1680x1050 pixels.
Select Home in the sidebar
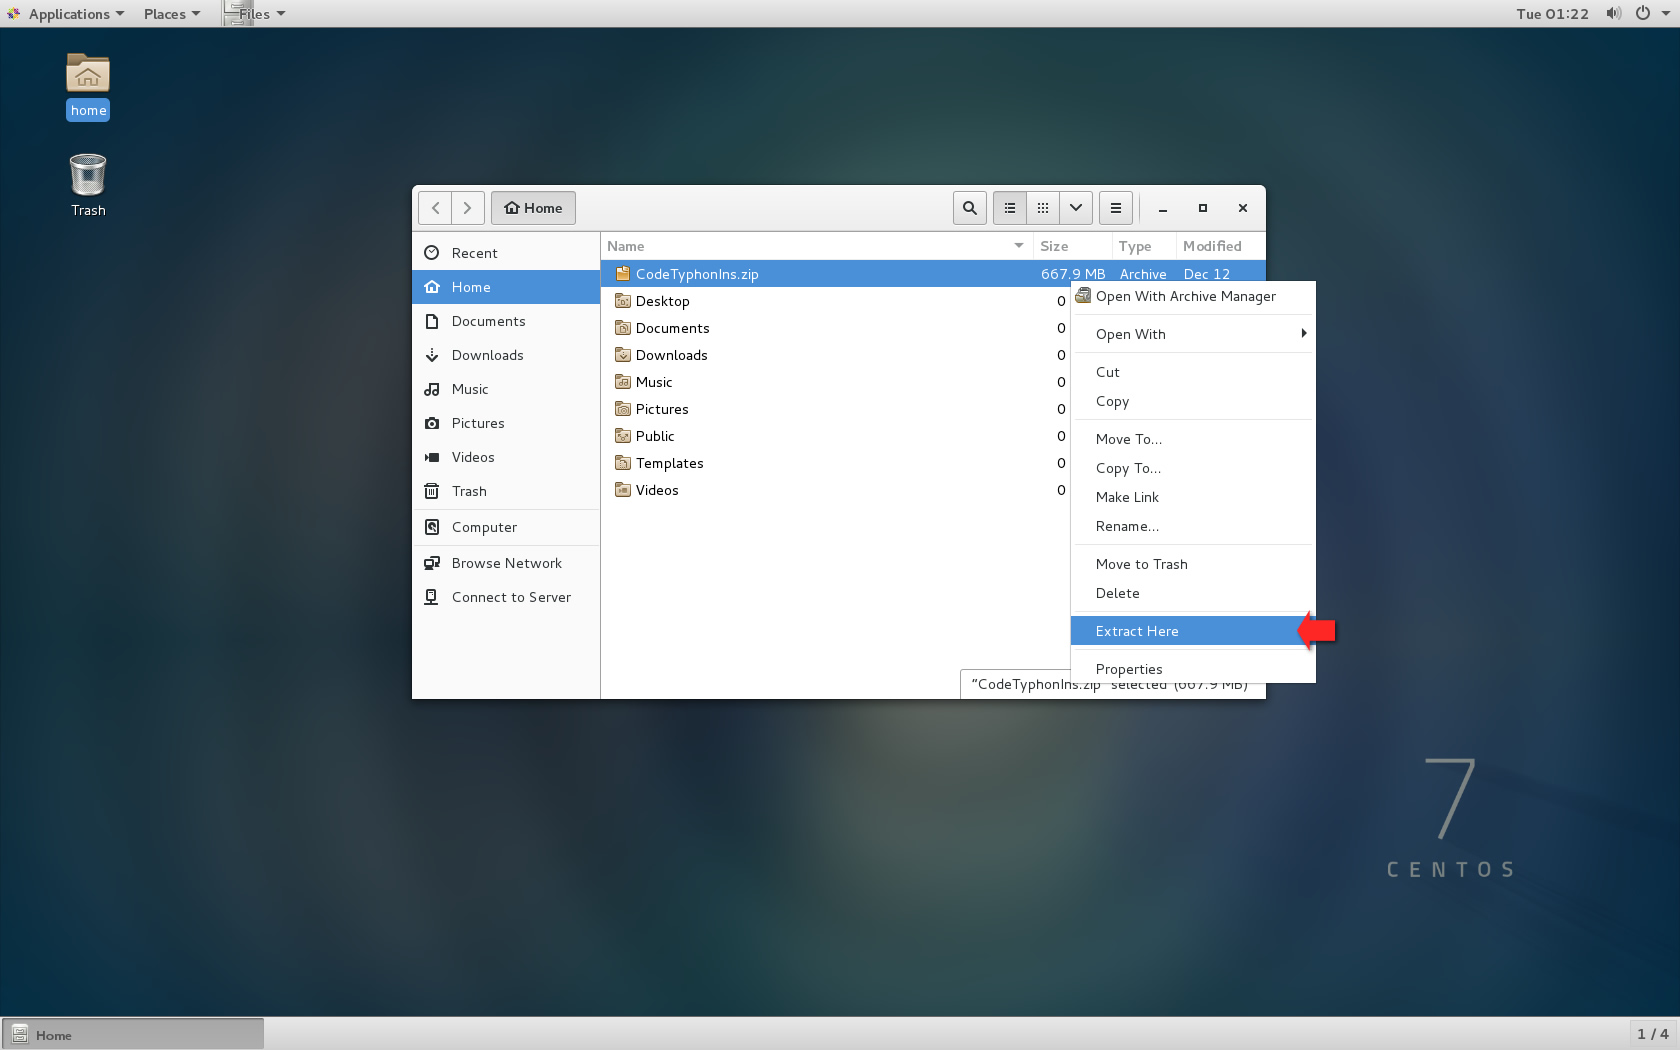(x=506, y=287)
